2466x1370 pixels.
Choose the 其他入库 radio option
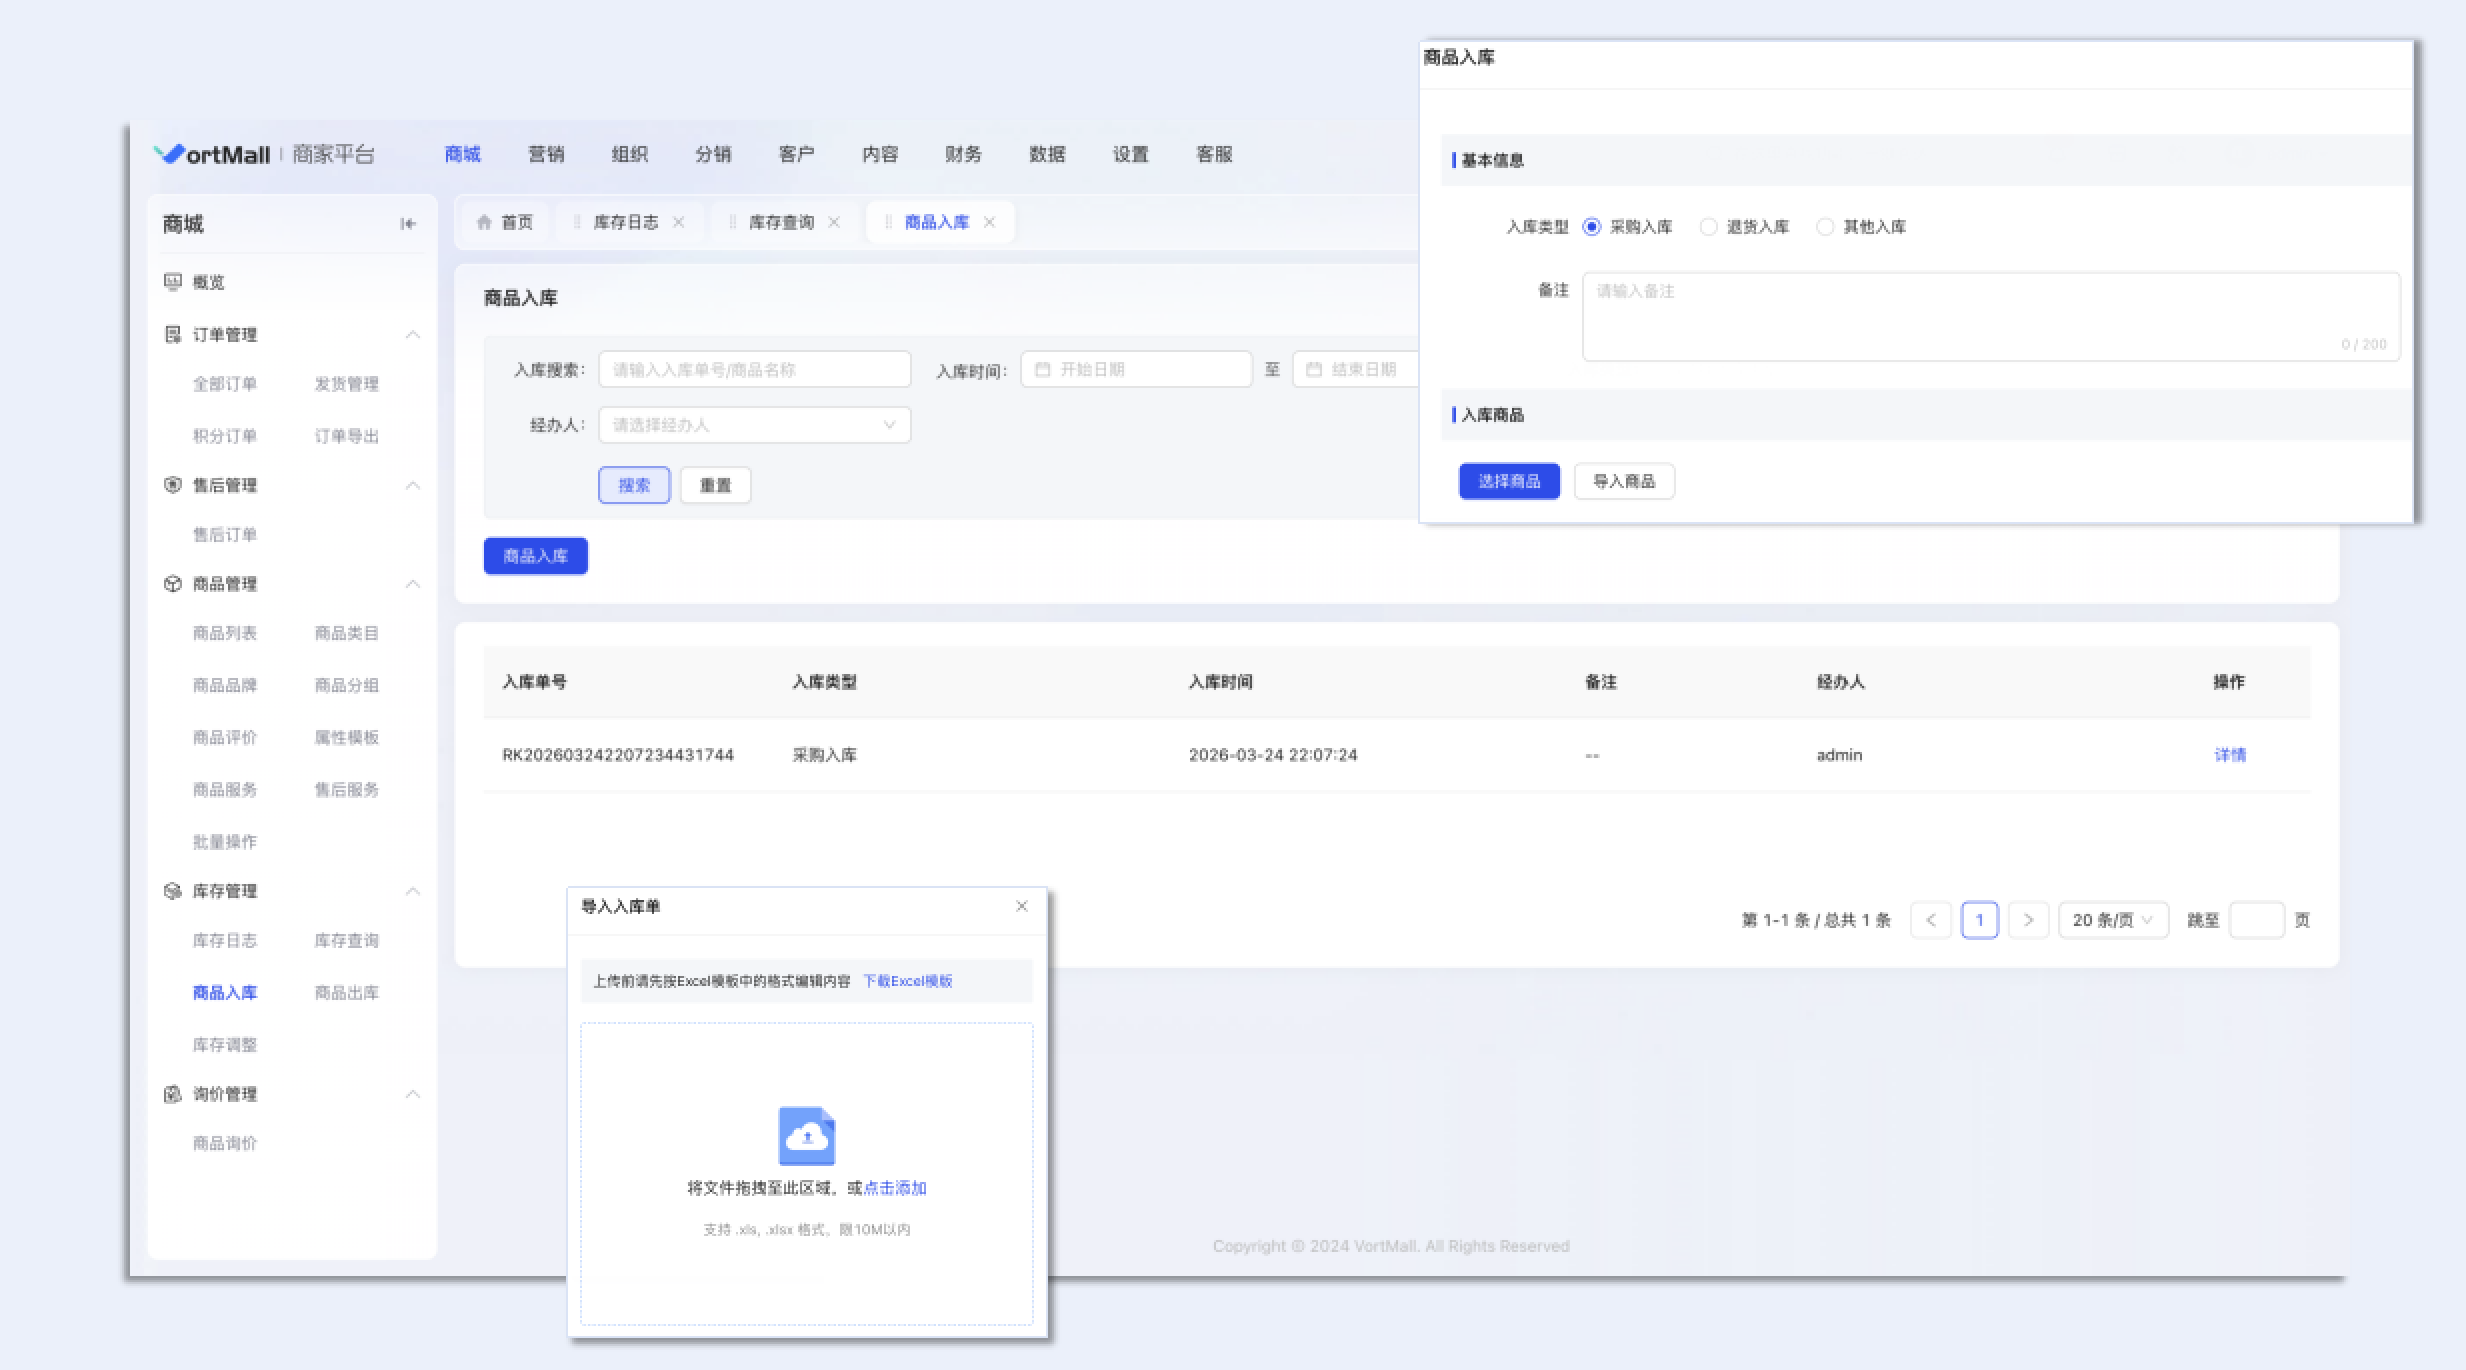1825,227
